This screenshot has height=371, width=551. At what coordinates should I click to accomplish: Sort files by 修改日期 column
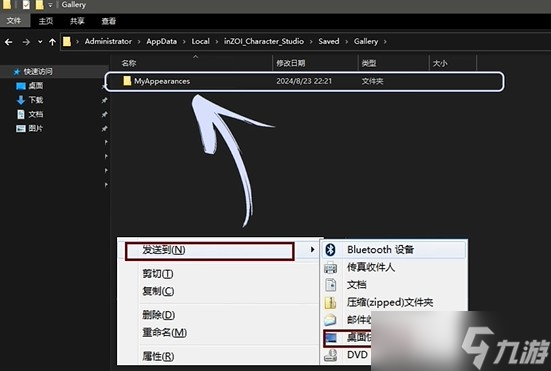(x=291, y=63)
